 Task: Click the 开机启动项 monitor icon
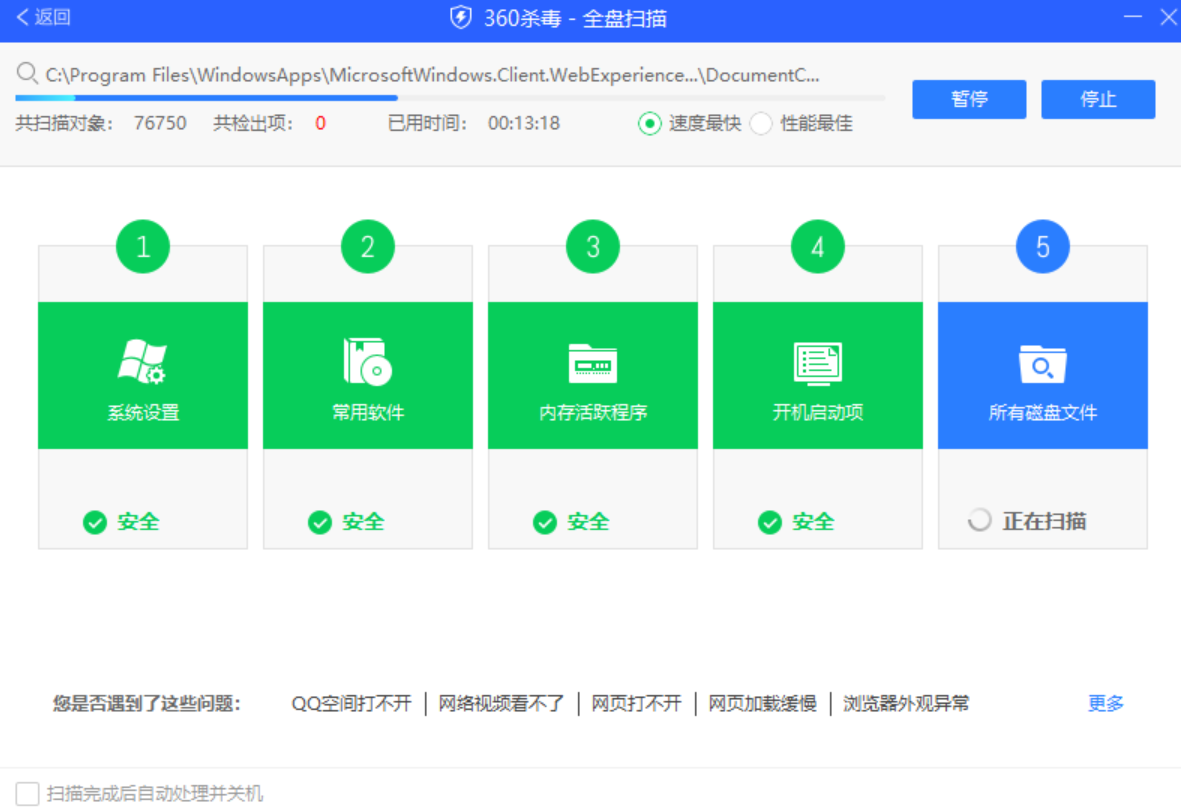pyautogui.click(x=817, y=364)
